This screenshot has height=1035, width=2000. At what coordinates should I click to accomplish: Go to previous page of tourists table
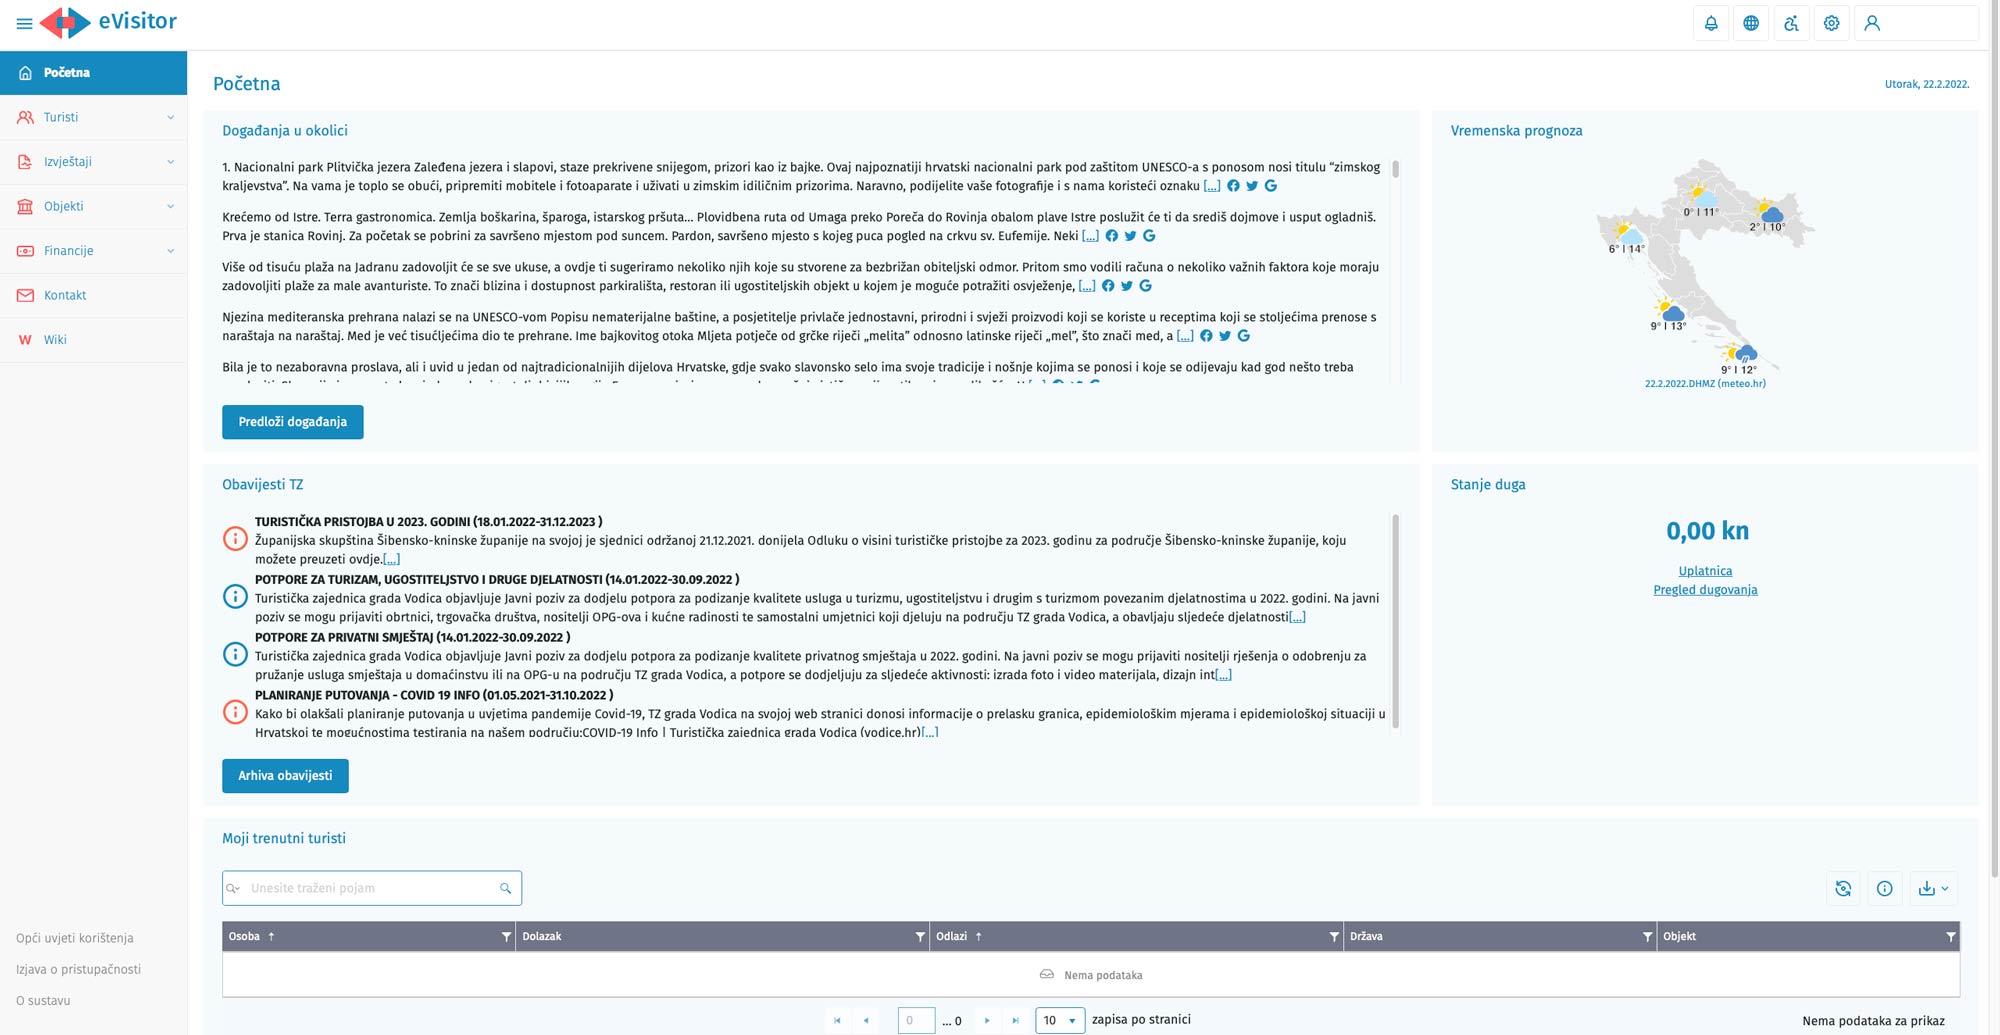(x=866, y=1020)
